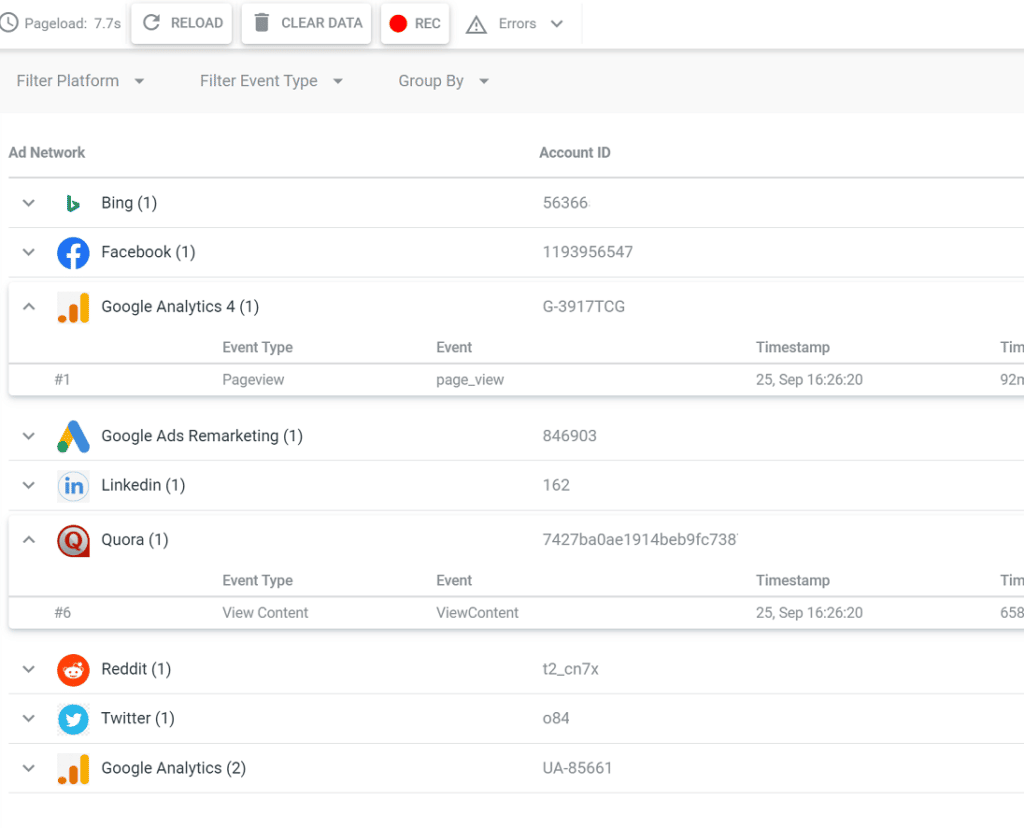Click the Facebook account ID 1193956547
1024x828 pixels.
click(588, 252)
